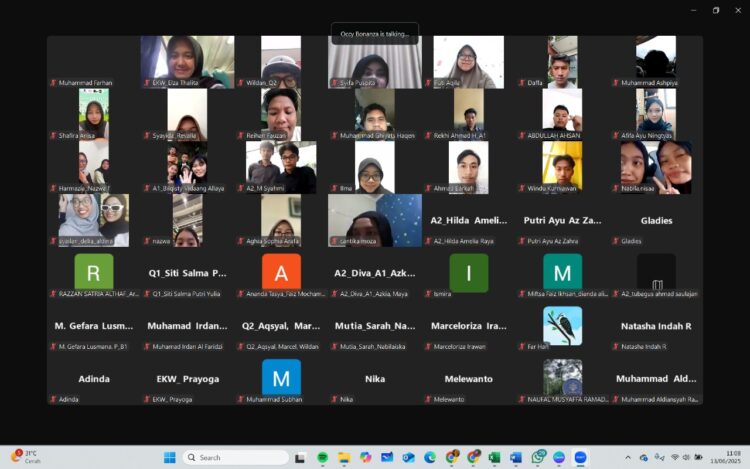Open Task View from the taskbar
Image resolution: width=750 pixels, height=469 pixels.
tap(300, 457)
